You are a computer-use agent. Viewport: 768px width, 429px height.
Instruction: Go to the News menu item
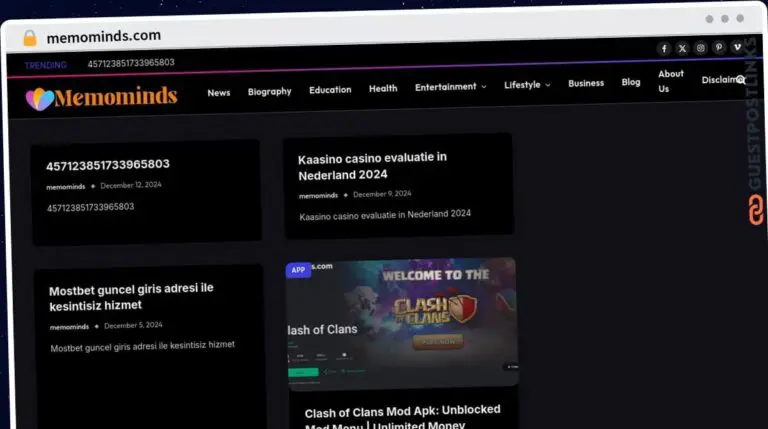tap(218, 92)
